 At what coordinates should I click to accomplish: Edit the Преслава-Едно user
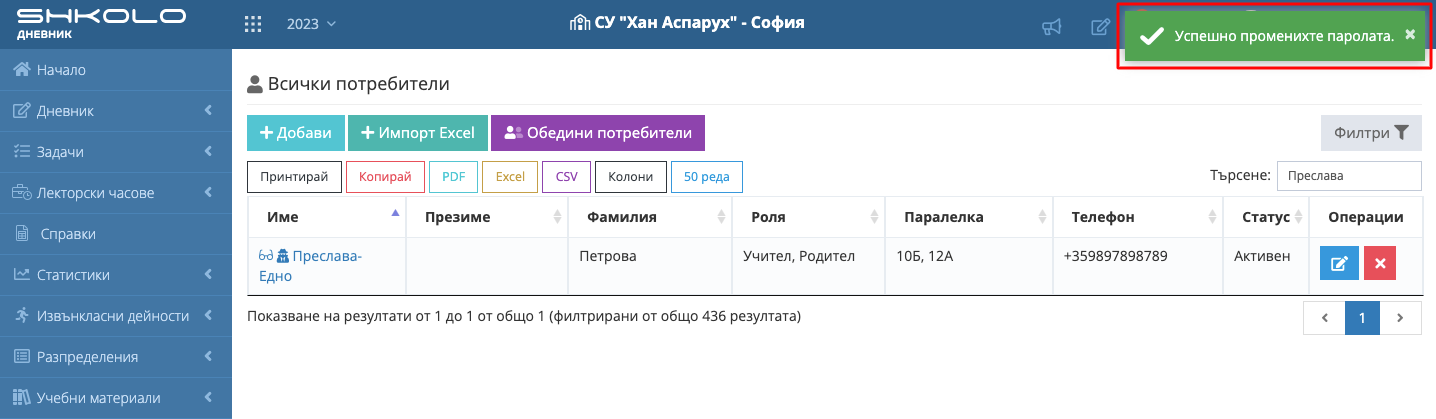[1339, 264]
